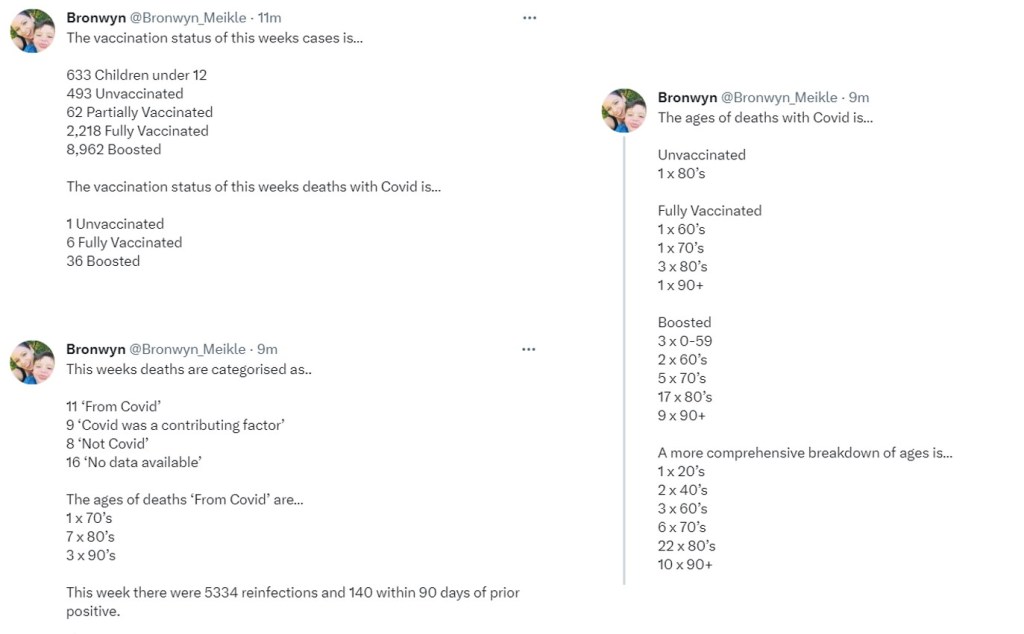Screen dimensions: 1024x634
Task: Click the '5334 reinfections' sentence in the tweet
Action: point(292,593)
